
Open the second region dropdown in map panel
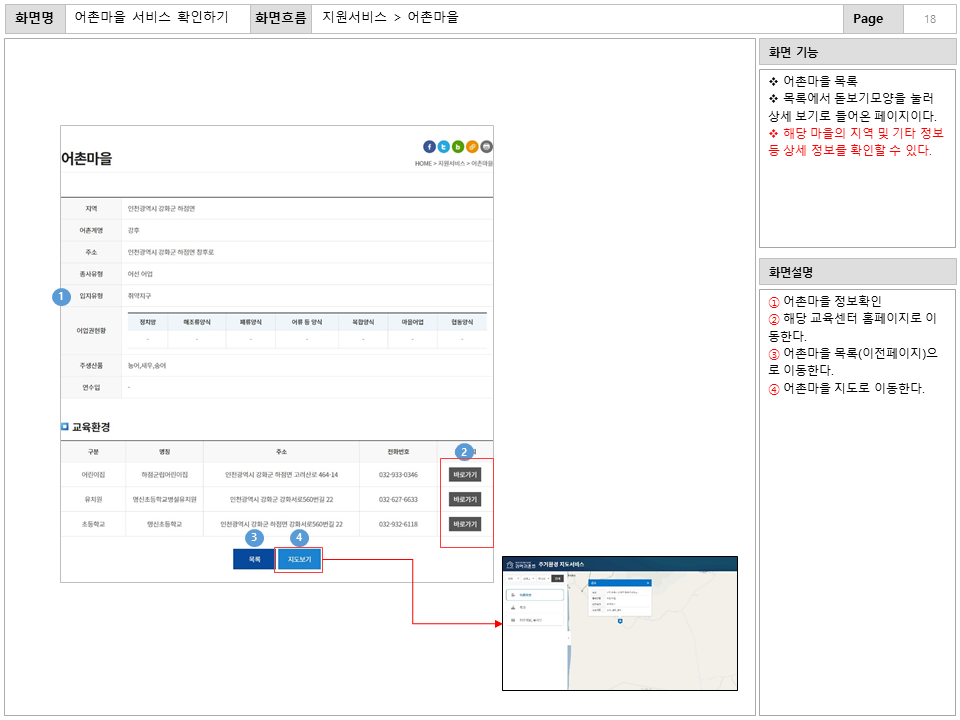527,579
